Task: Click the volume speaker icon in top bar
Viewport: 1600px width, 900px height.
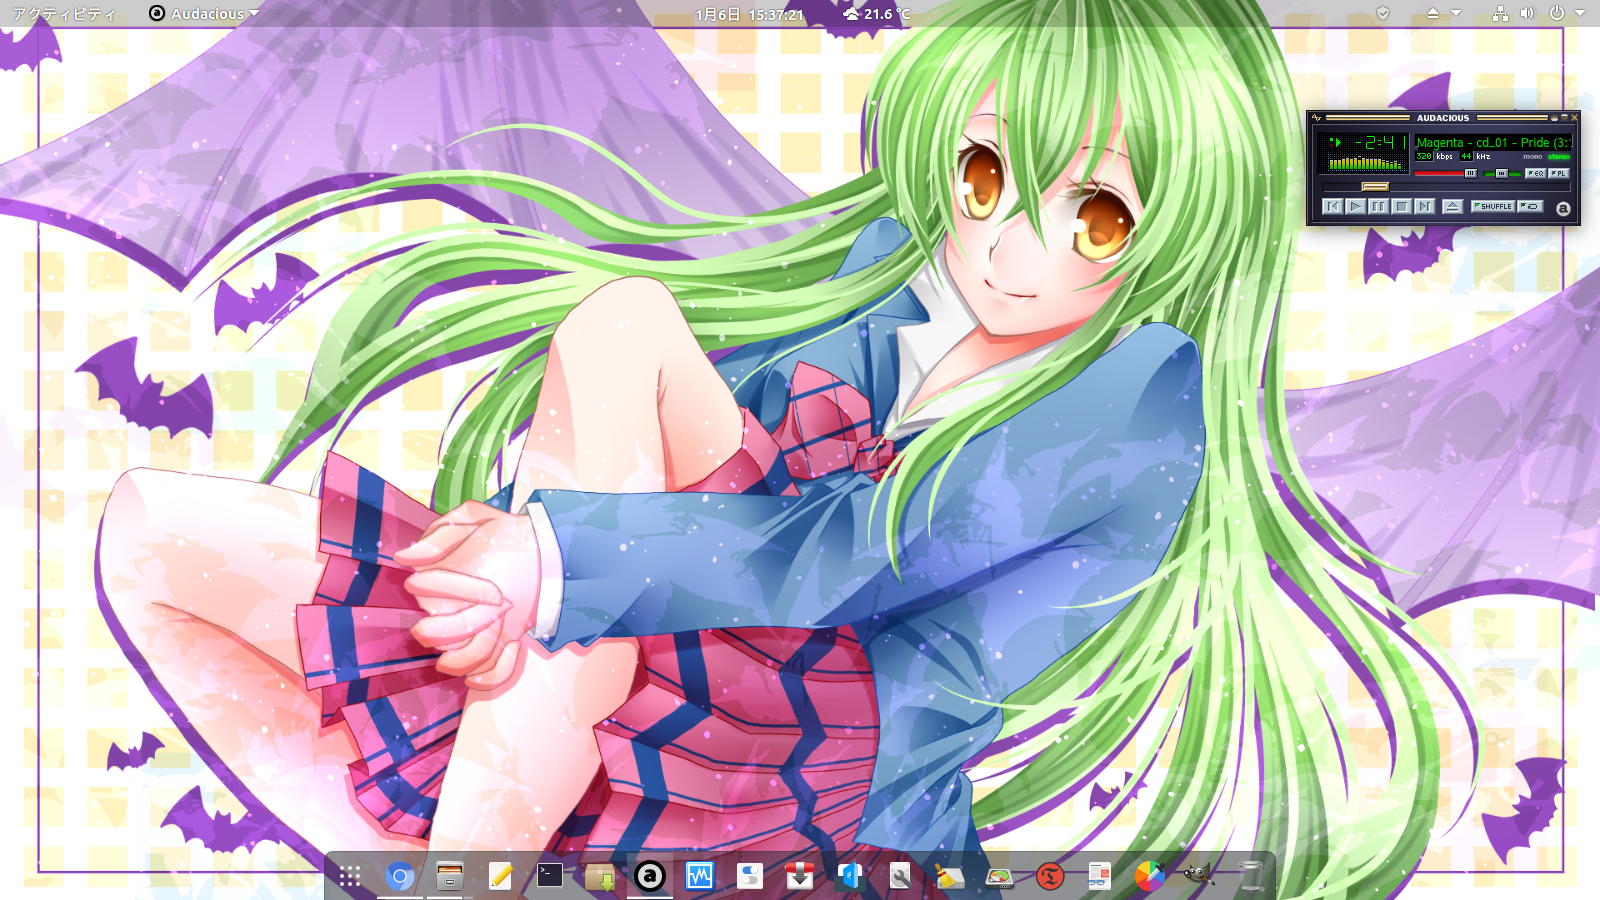Action: click(1527, 13)
